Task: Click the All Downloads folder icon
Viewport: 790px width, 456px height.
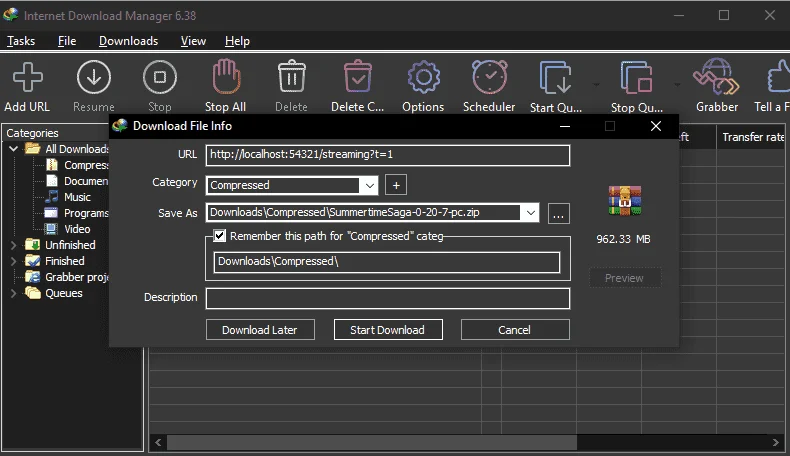Action: 33,149
